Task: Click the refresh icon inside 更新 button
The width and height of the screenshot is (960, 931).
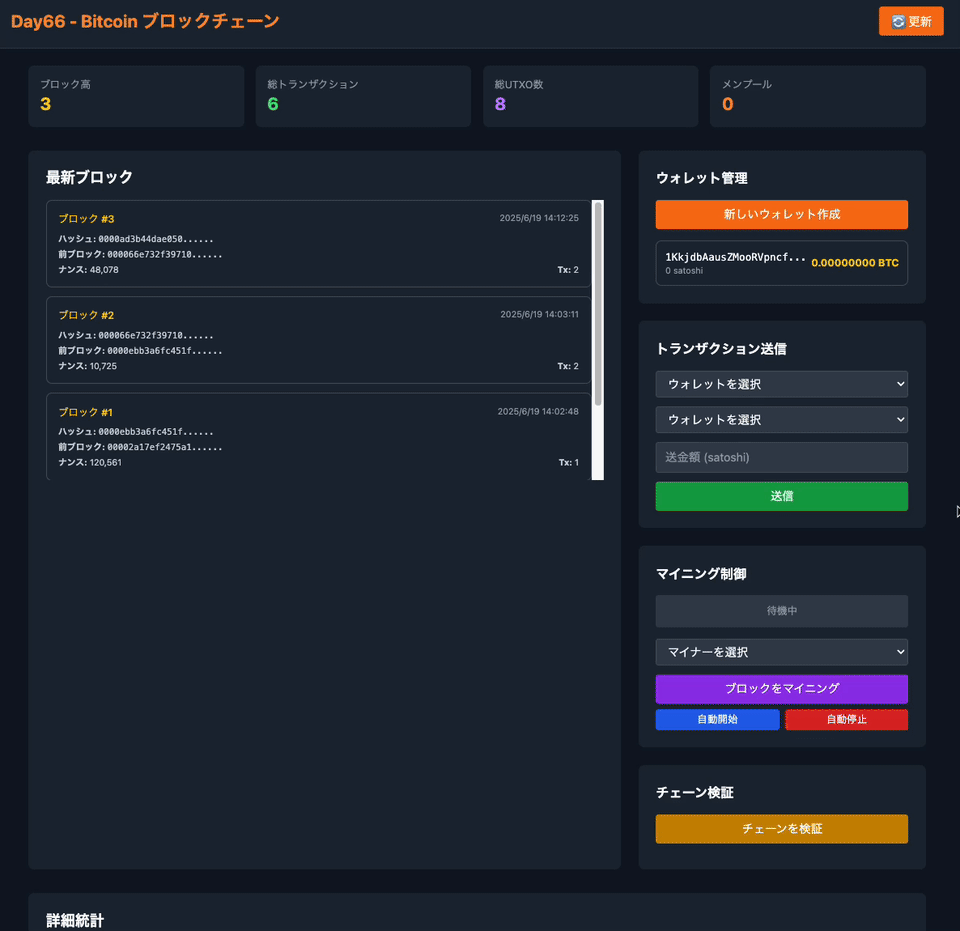Action: (898, 22)
